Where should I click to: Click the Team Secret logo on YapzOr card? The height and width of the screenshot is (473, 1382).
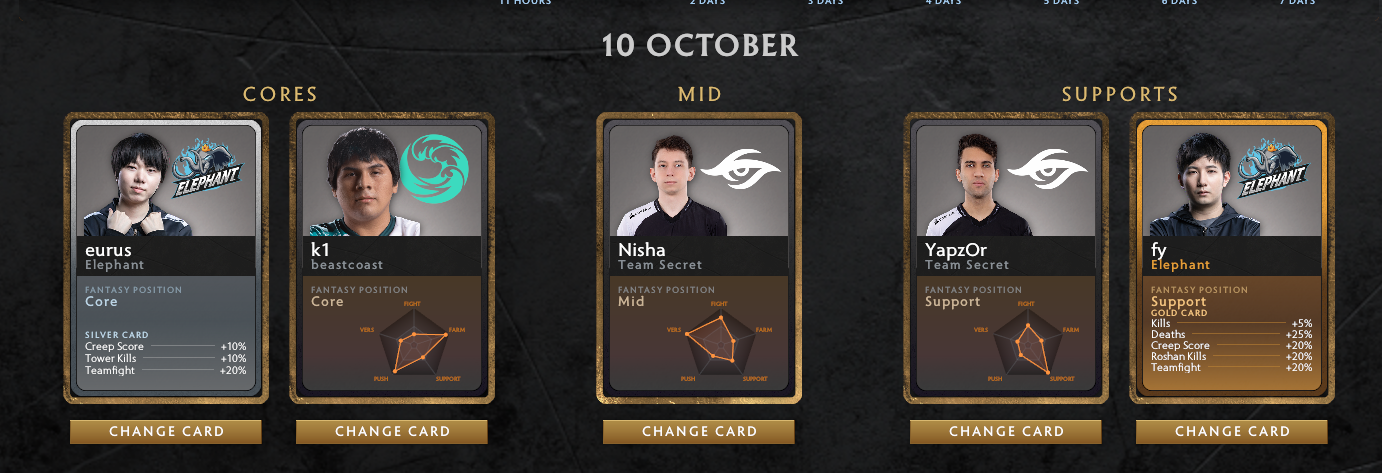pyautogui.click(x=1047, y=169)
